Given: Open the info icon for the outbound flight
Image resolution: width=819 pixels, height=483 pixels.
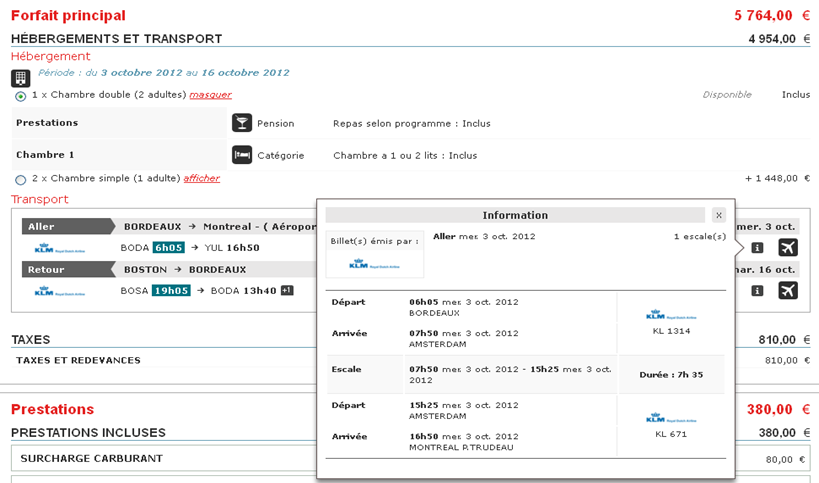Looking at the screenshot, I should (x=758, y=248).
